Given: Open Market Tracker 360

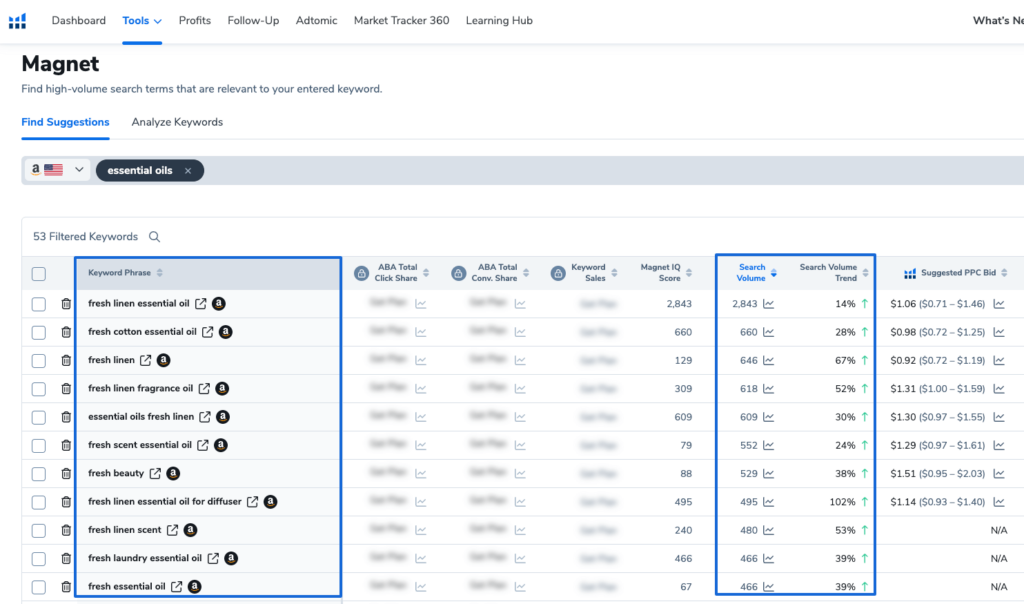Looking at the screenshot, I should coord(402,21).
